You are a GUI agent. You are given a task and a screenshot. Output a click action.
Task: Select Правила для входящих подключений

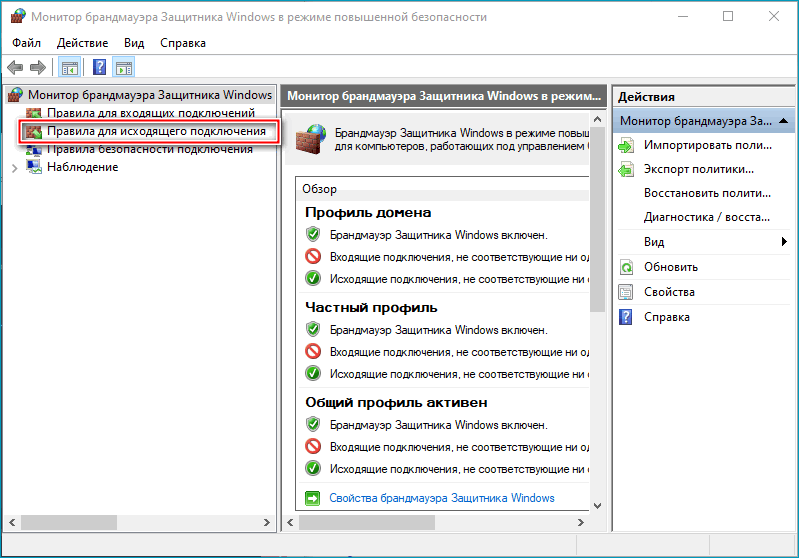pyautogui.click(x=151, y=113)
